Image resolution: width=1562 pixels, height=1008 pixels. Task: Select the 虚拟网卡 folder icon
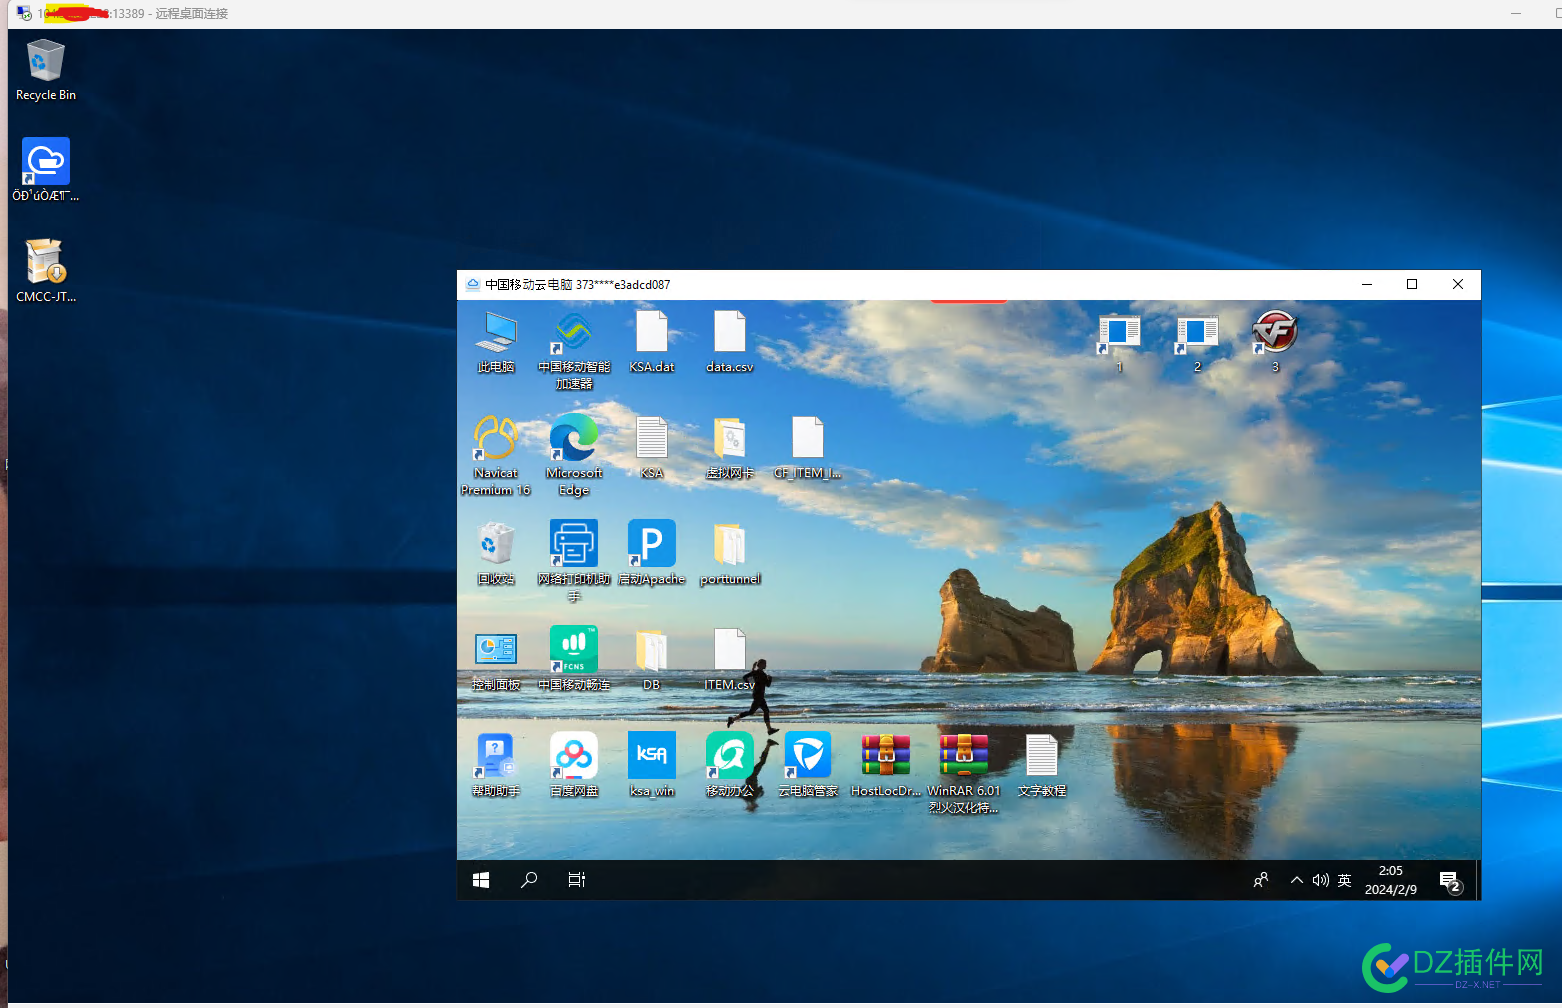pos(730,439)
